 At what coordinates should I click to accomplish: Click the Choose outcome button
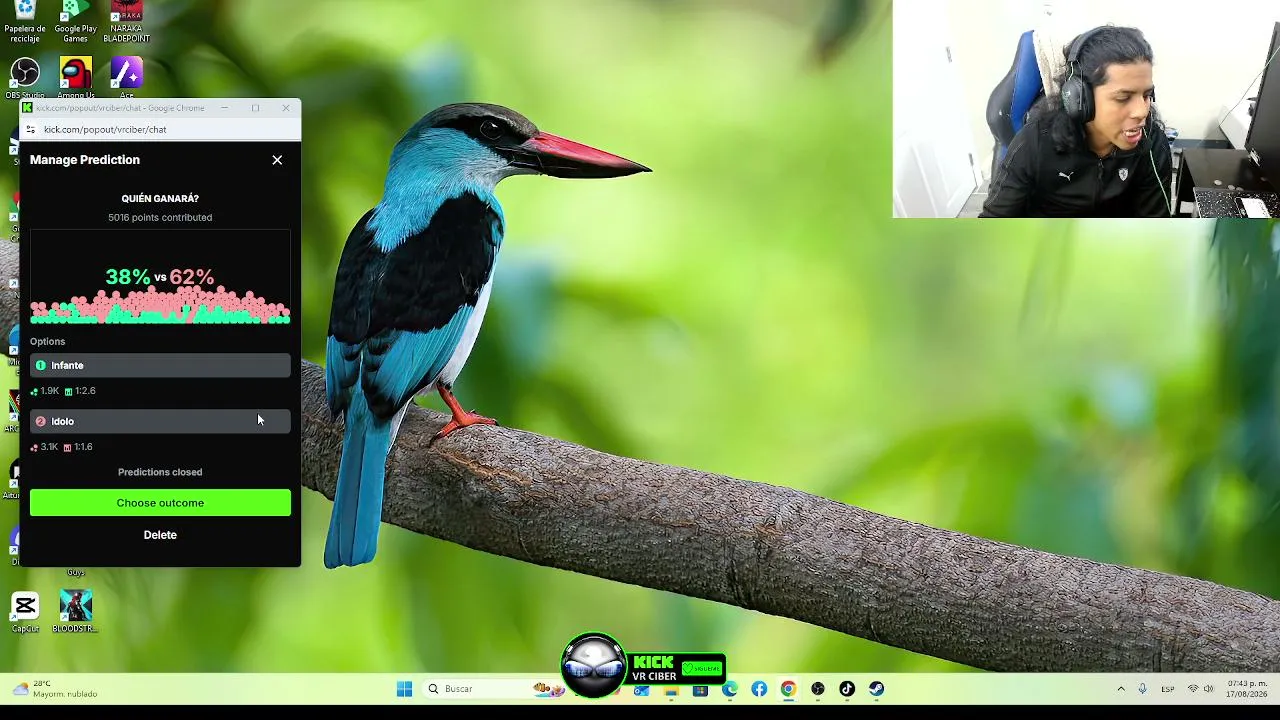[x=160, y=503]
